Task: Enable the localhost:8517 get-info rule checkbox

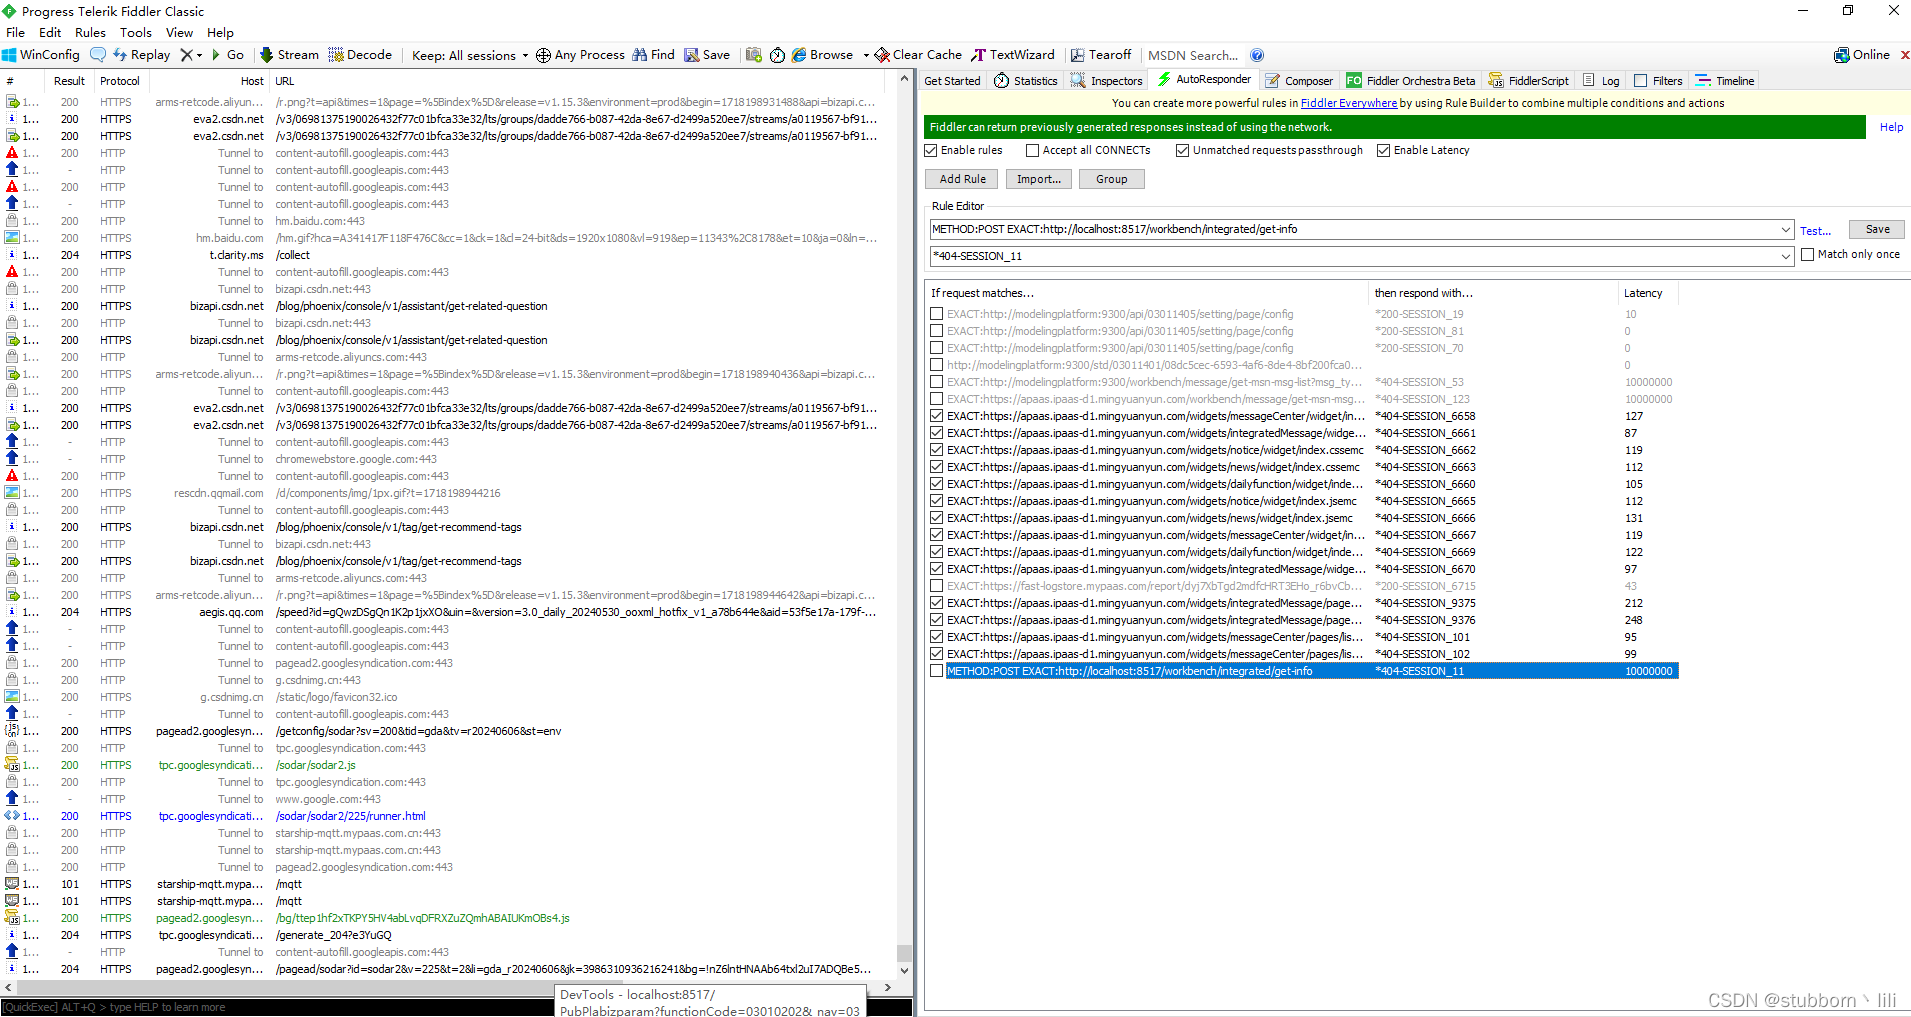Action: click(x=936, y=671)
